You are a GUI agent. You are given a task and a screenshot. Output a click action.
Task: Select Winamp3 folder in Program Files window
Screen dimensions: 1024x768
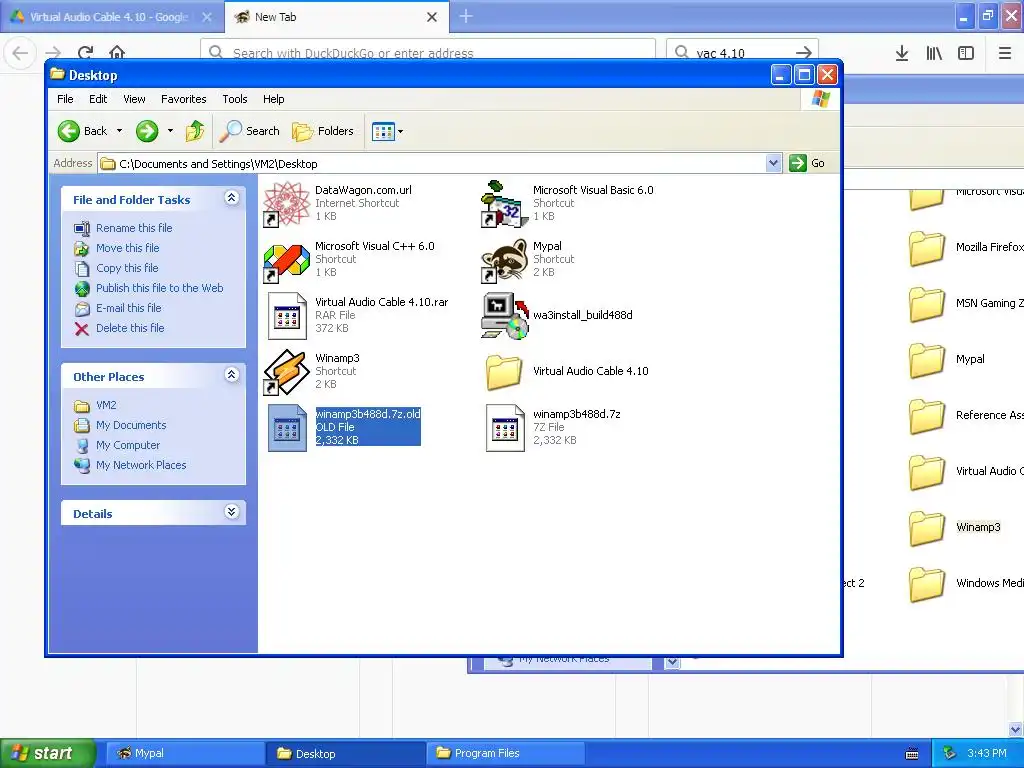click(927, 529)
